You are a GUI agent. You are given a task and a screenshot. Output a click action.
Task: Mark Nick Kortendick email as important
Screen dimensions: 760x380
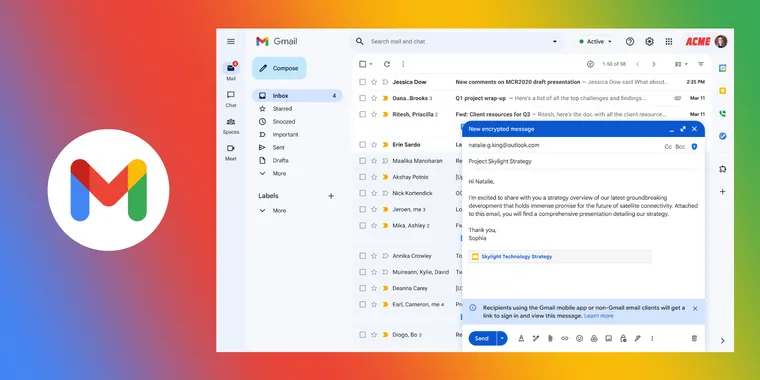click(385, 193)
